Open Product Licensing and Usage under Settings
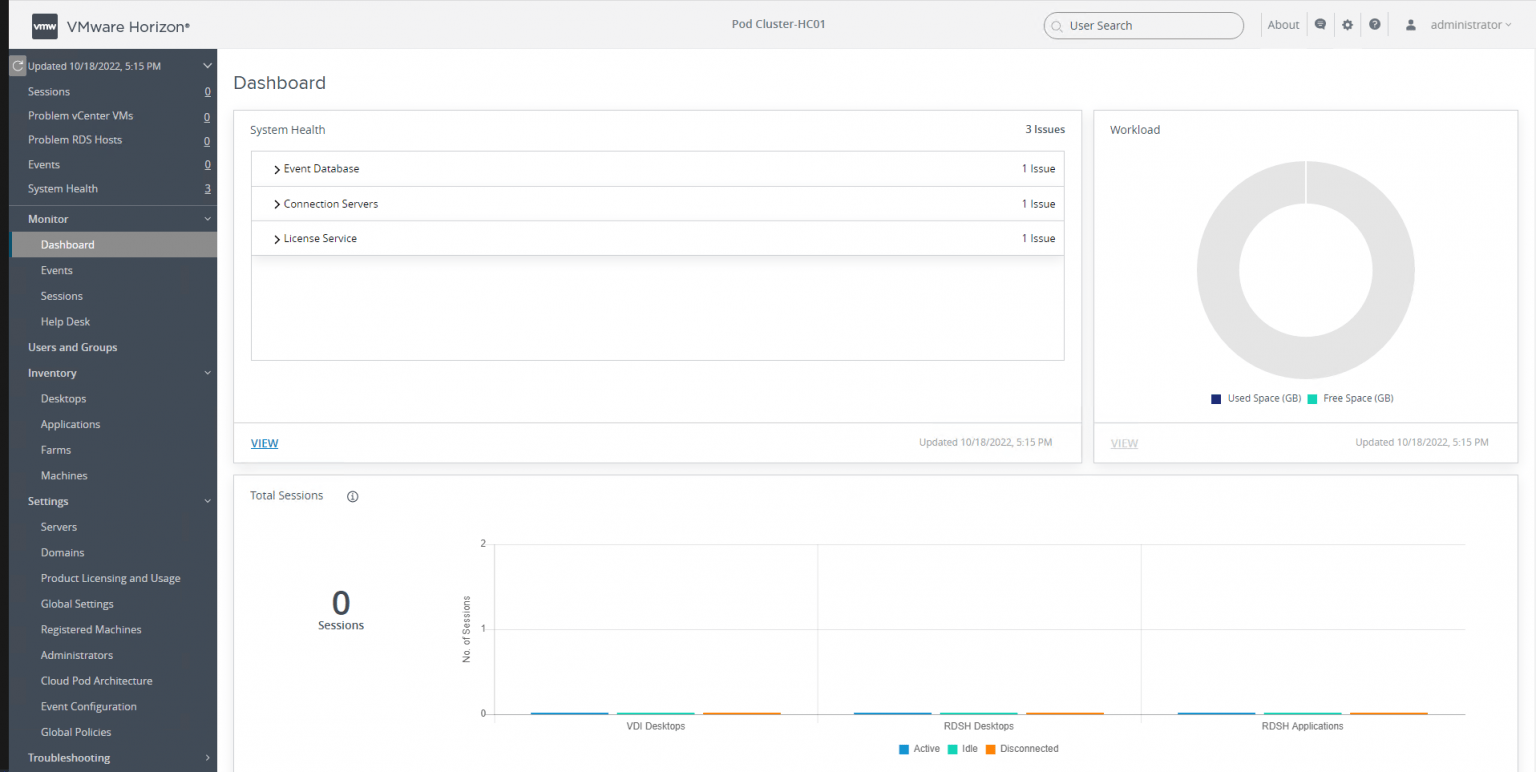 pyautogui.click(x=110, y=577)
